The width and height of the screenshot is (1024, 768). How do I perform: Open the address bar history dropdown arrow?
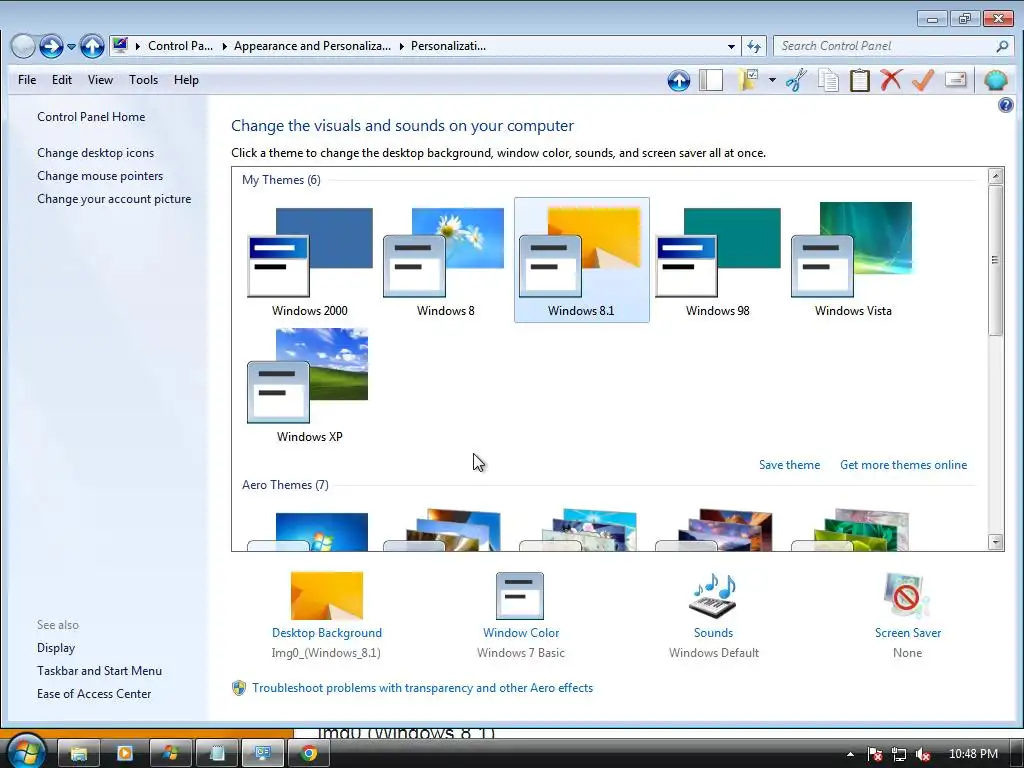731,46
